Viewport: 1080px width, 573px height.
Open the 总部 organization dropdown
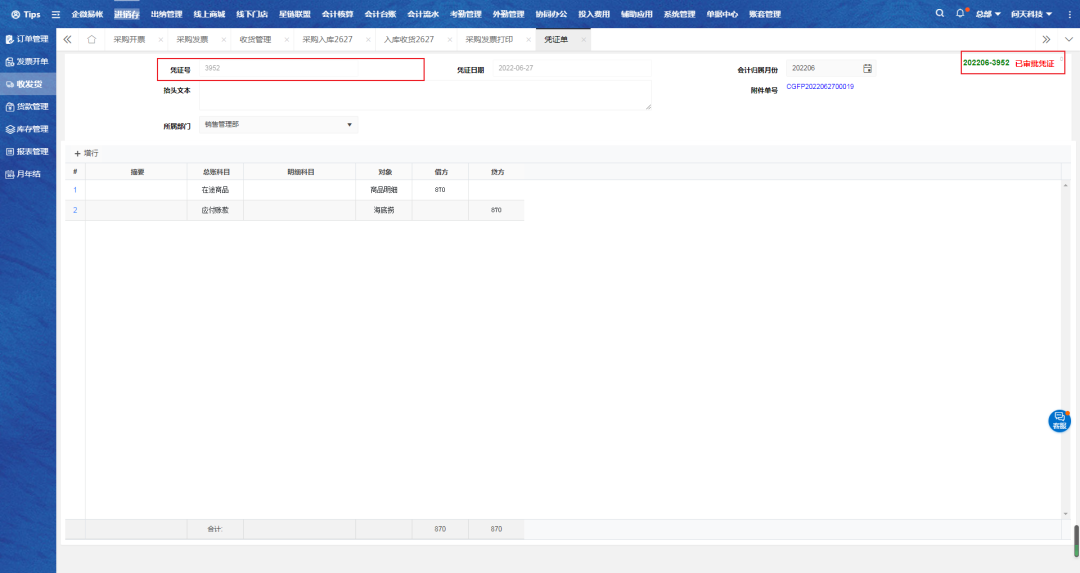pyautogui.click(x=988, y=15)
